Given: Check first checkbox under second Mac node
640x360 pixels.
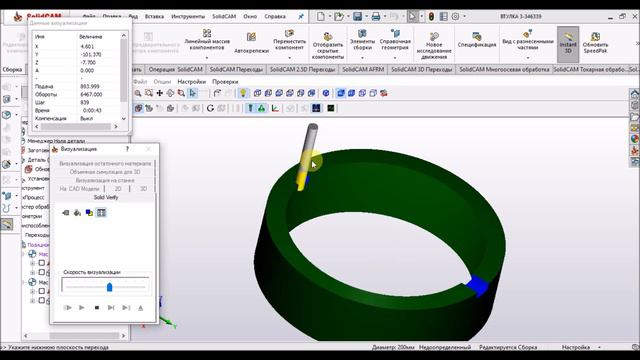Looking at the screenshot, I should point(42,291).
